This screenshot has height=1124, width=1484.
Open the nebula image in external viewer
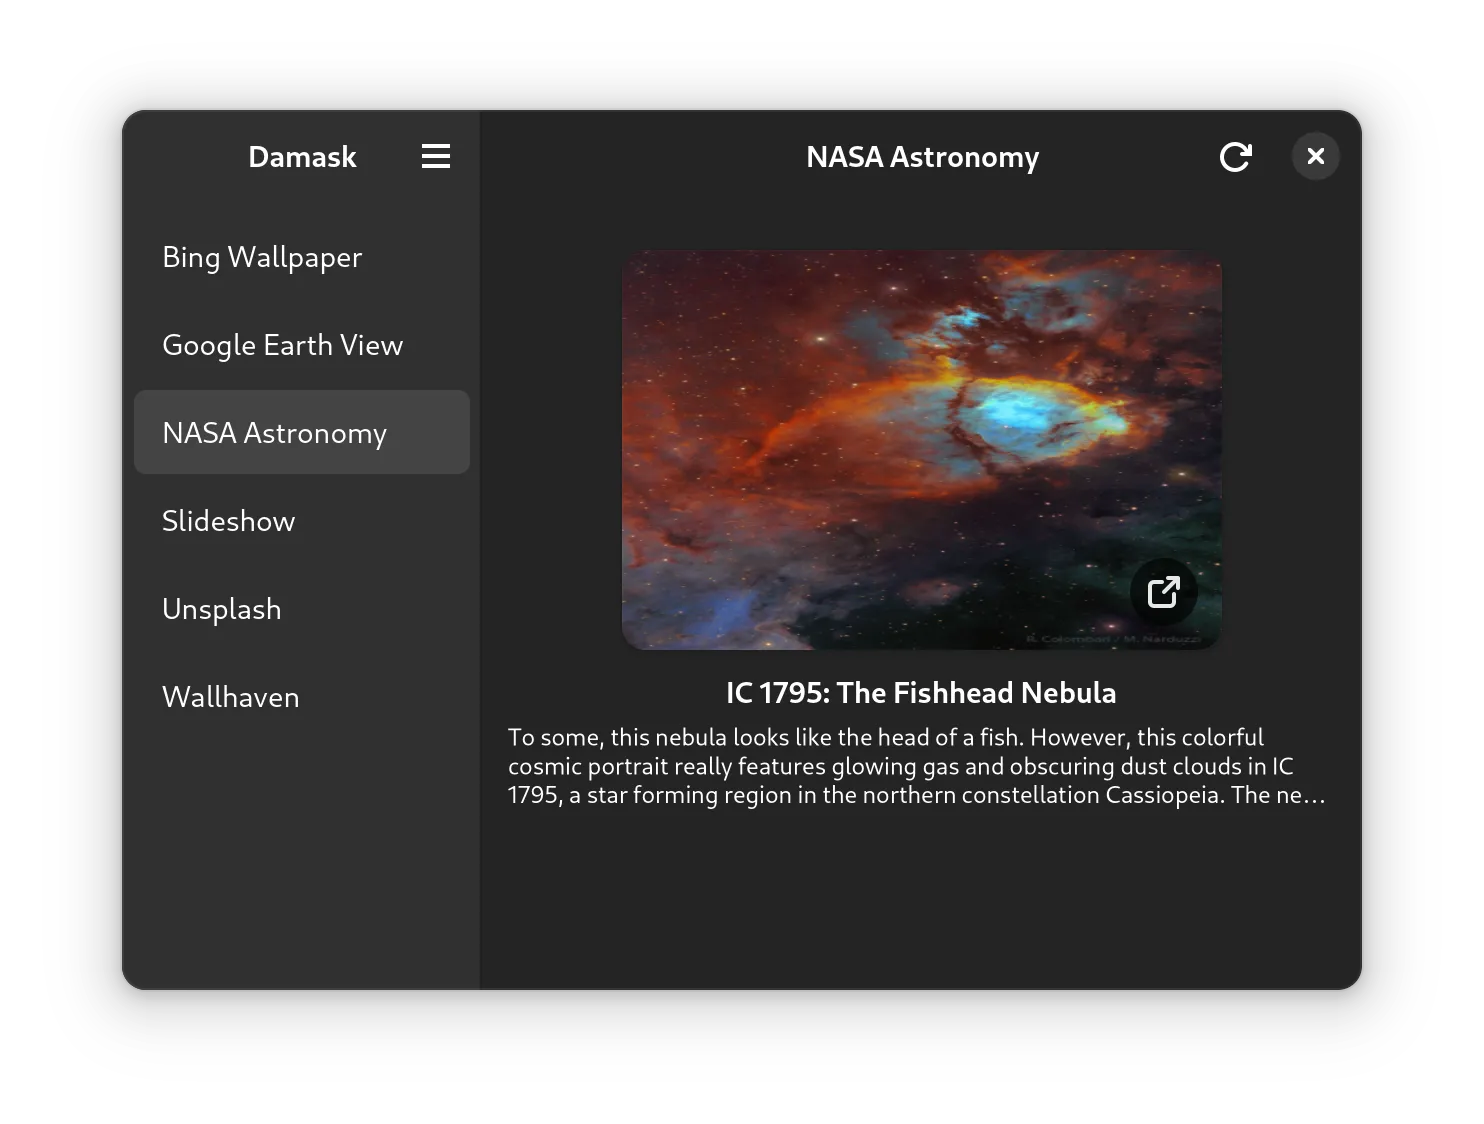click(x=1163, y=592)
